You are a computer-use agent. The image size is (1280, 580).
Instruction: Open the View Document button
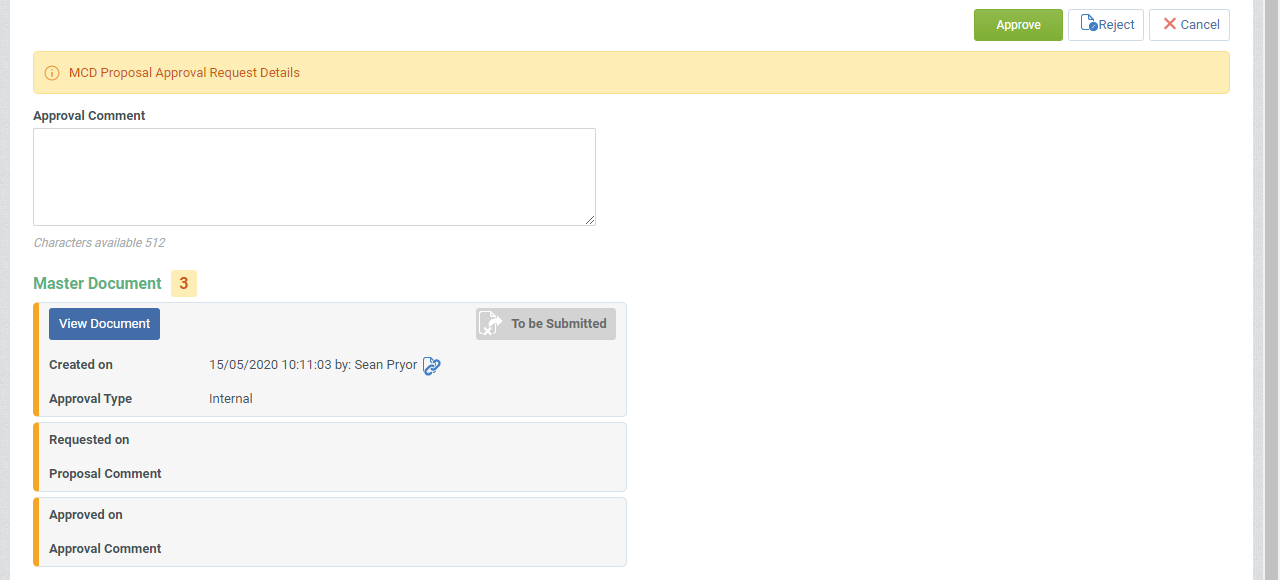point(104,324)
